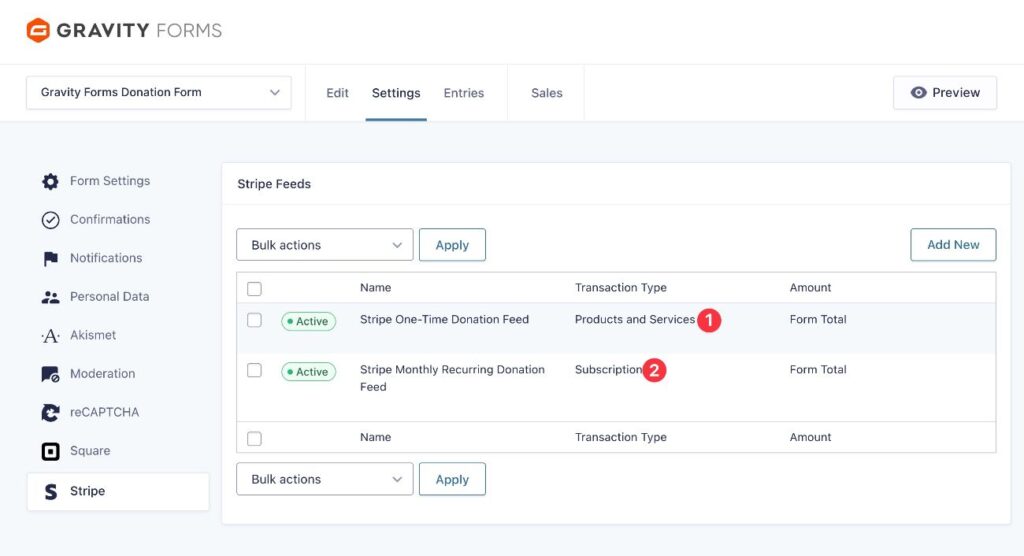Click the top Apply button

pos(452,245)
